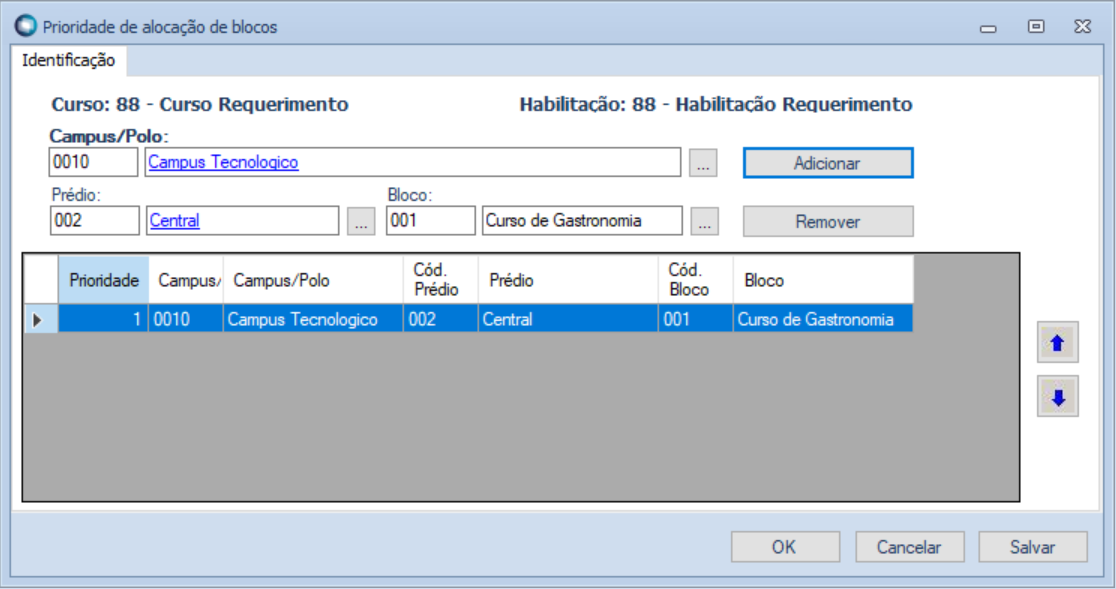This screenshot has height=589, width=1116.
Task: Select the priority cell with value 1
Action: pyautogui.click(x=103, y=319)
